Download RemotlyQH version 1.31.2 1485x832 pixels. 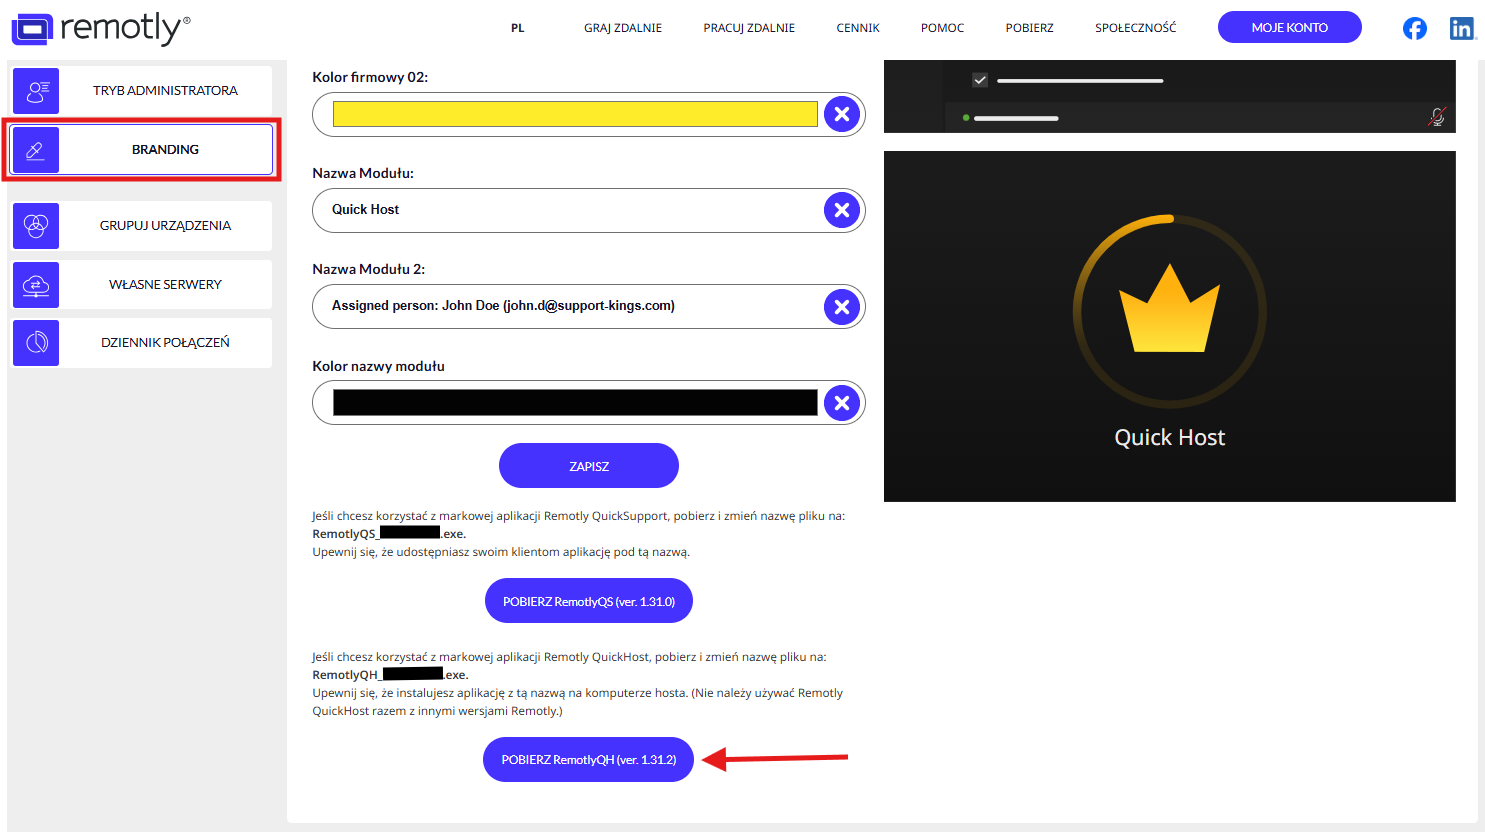[588, 760]
